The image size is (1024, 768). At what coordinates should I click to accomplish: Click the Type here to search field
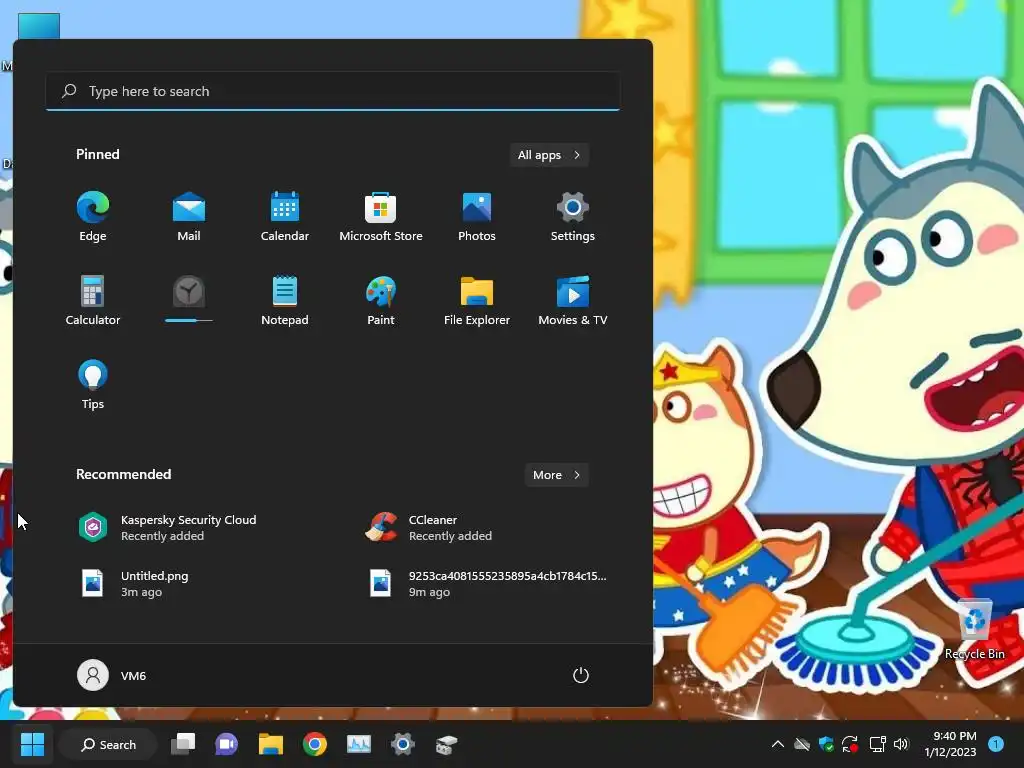333,91
